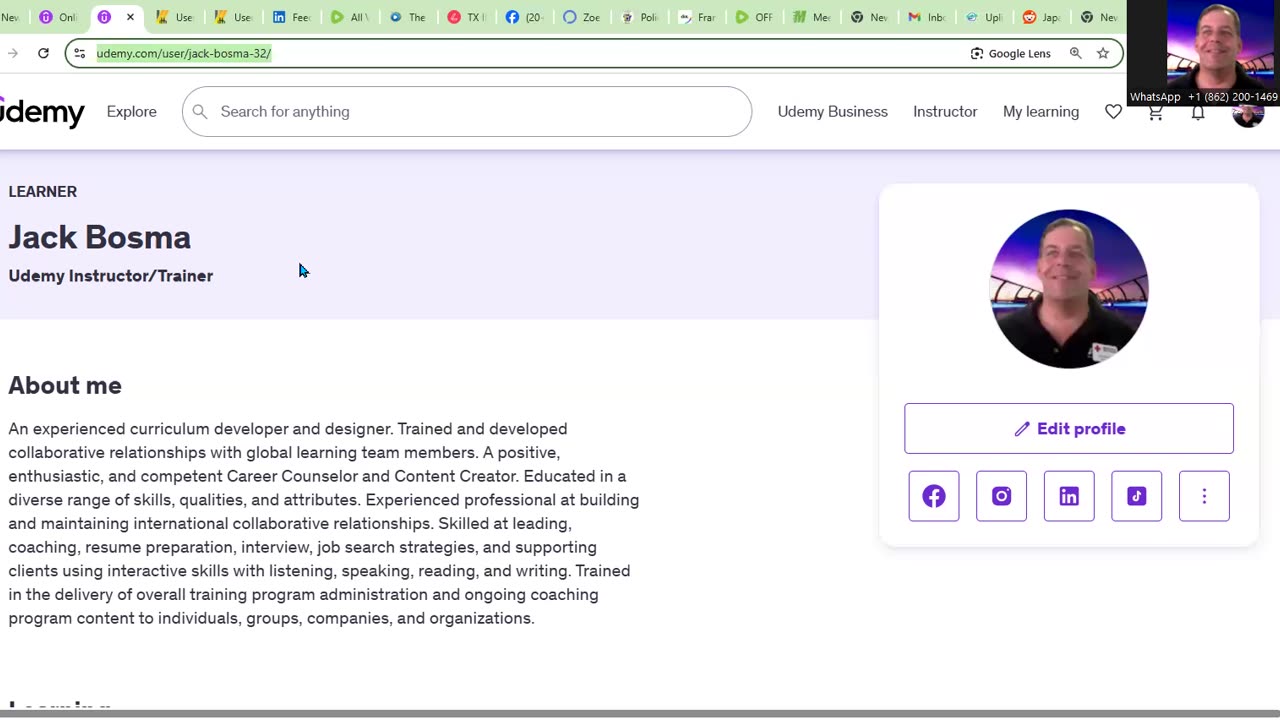Click the 'Jack Bosma' name heading
The width and height of the screenshot is (1280, 720).
100,237
